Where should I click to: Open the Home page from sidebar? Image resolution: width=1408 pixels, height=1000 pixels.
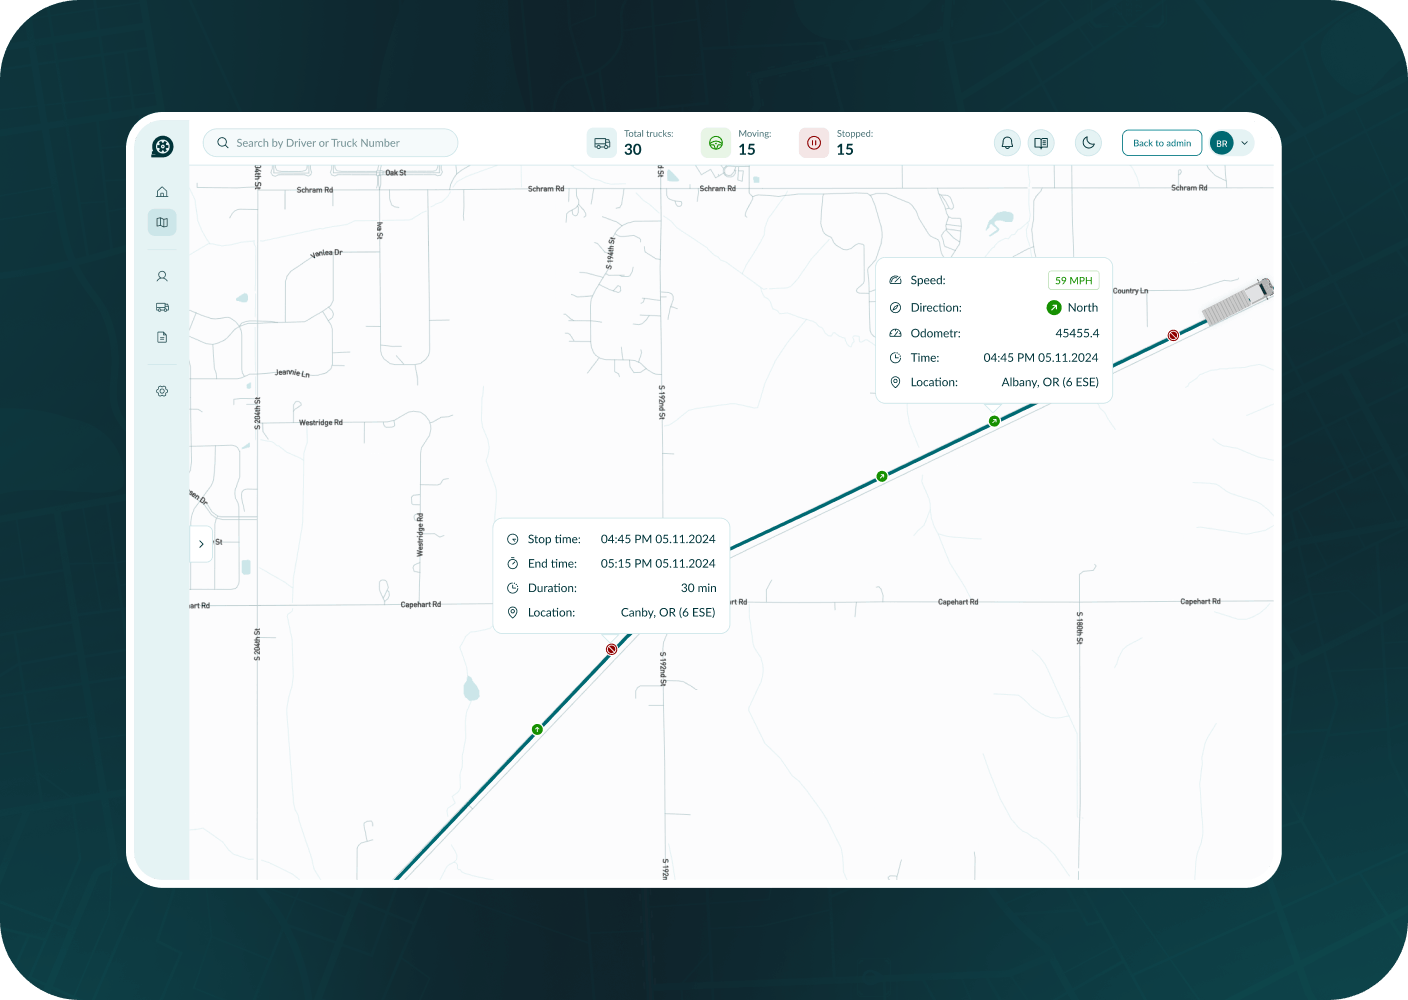(162, 192)
